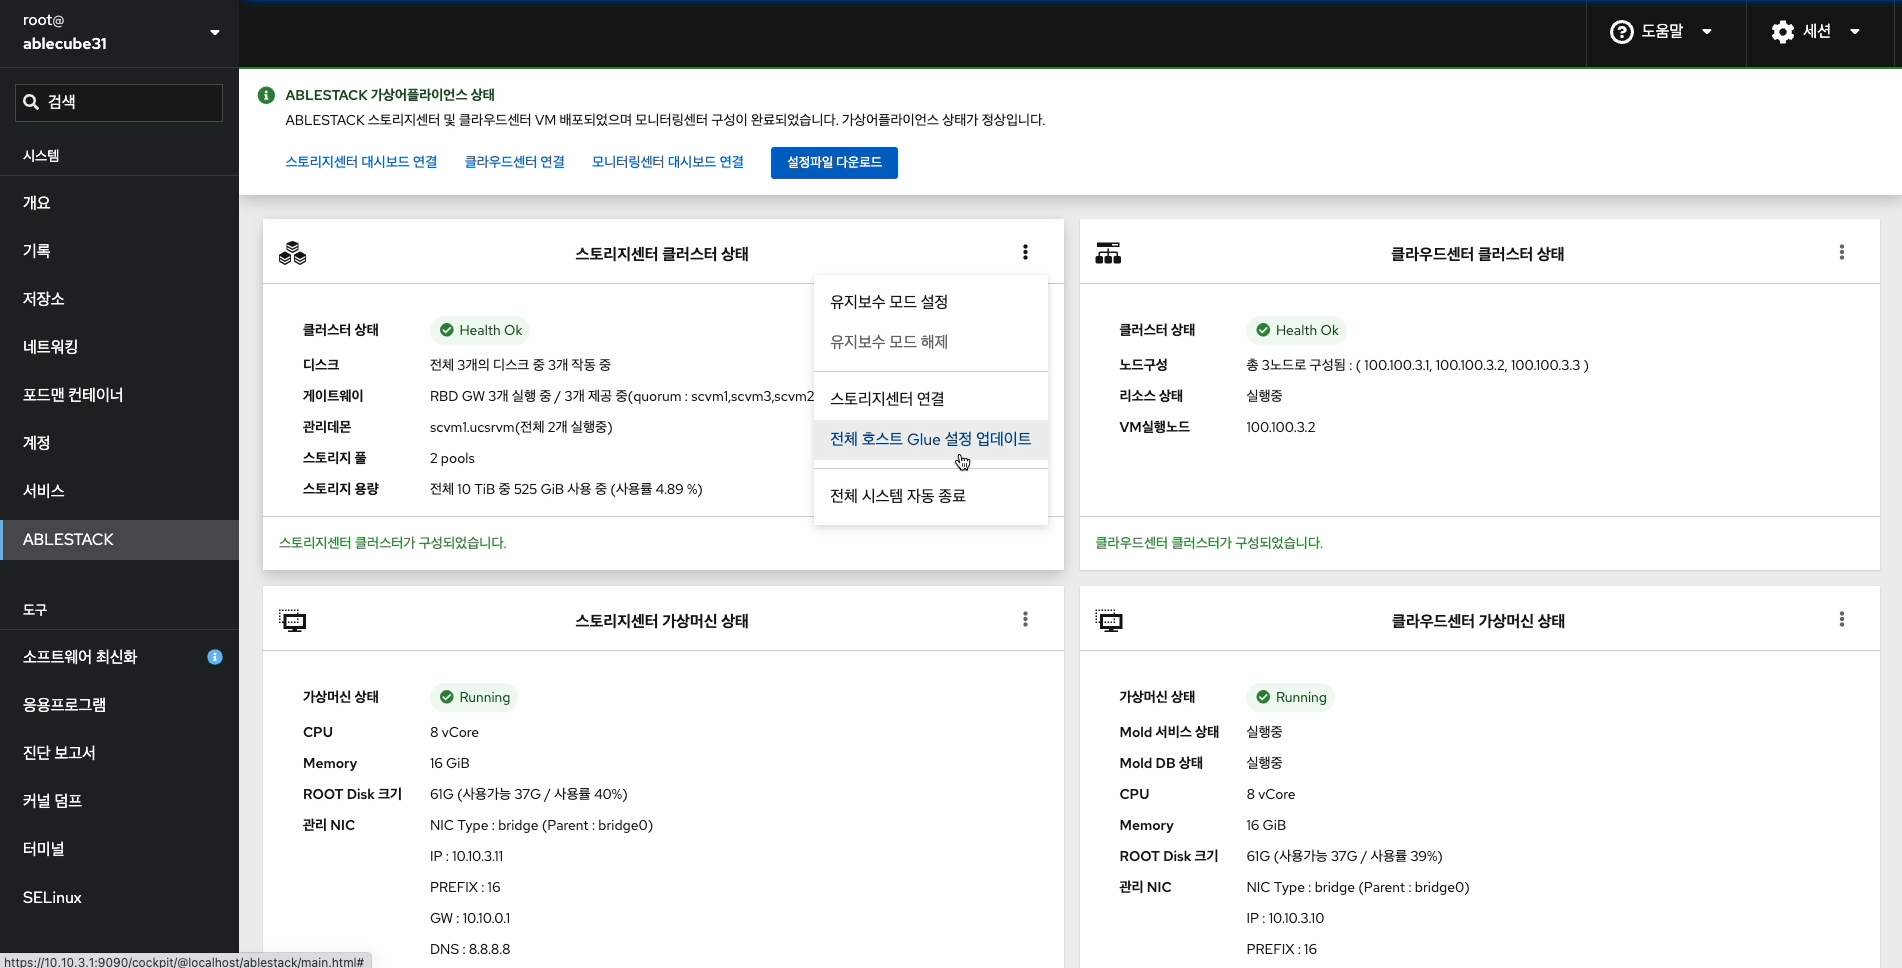This screenshot has width=1902, height=968.
Task: Open the 스토리지센터 대시보드 연결 link
Action: pyautogui.click(x=361, y=162)
